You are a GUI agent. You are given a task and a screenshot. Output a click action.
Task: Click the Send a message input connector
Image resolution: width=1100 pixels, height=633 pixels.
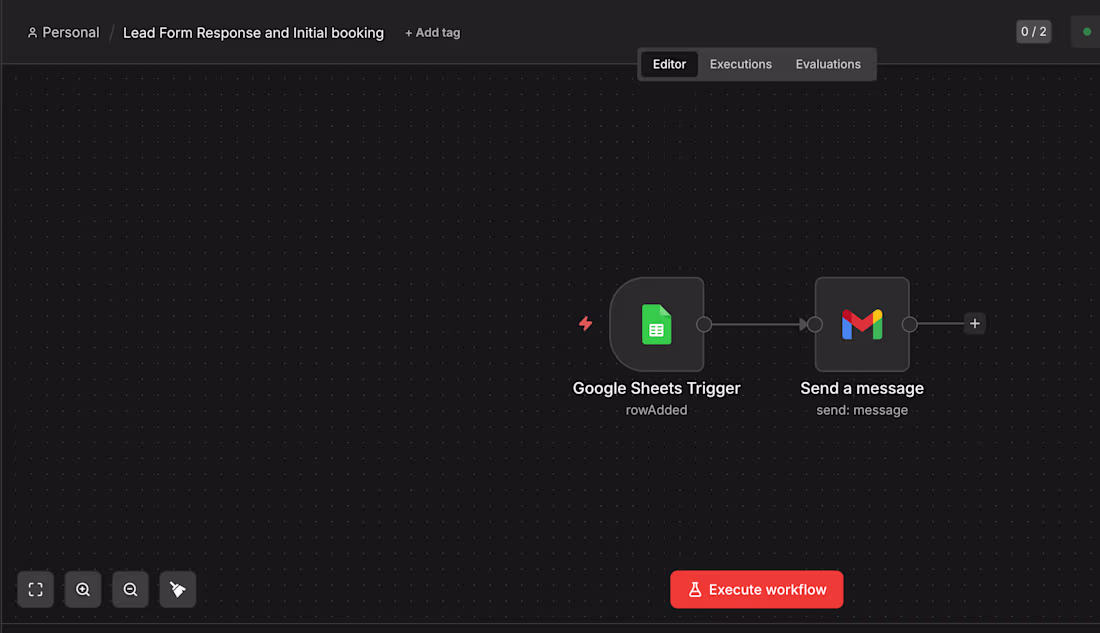point(815,324)
